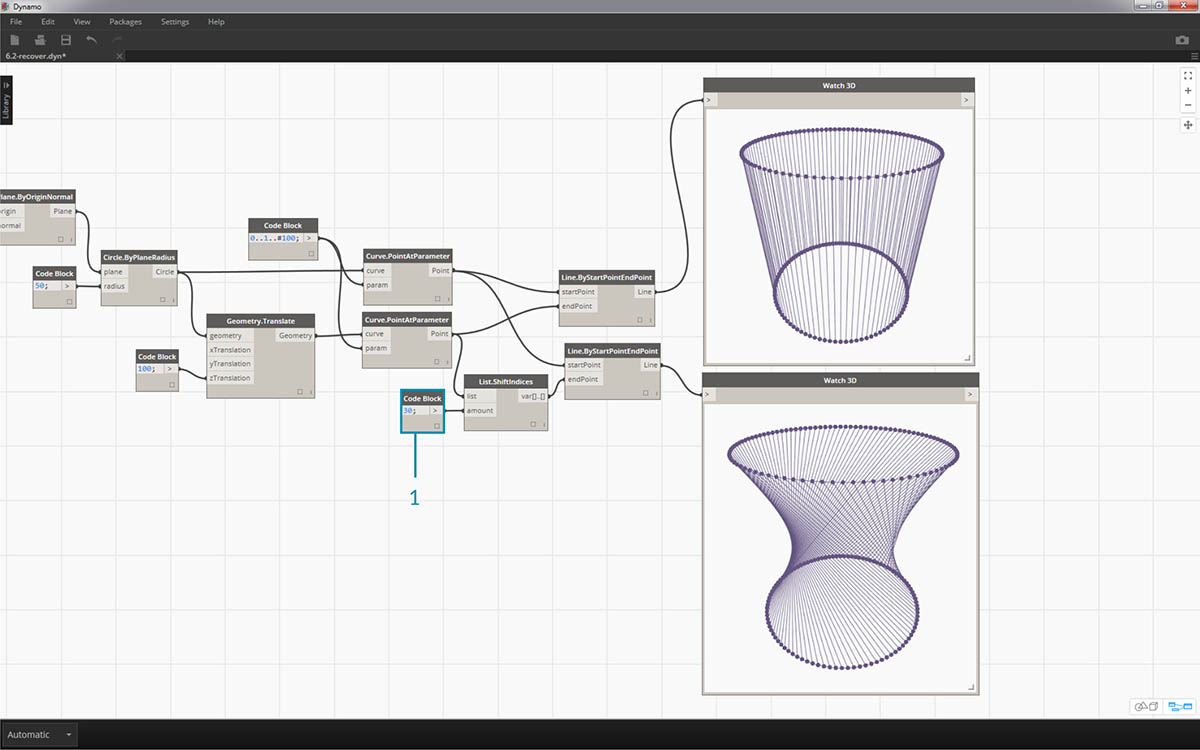Click the List.ShiftIndices node title
The height and width of the screenshot is (750, 1200).
click(x=507, y=382)
